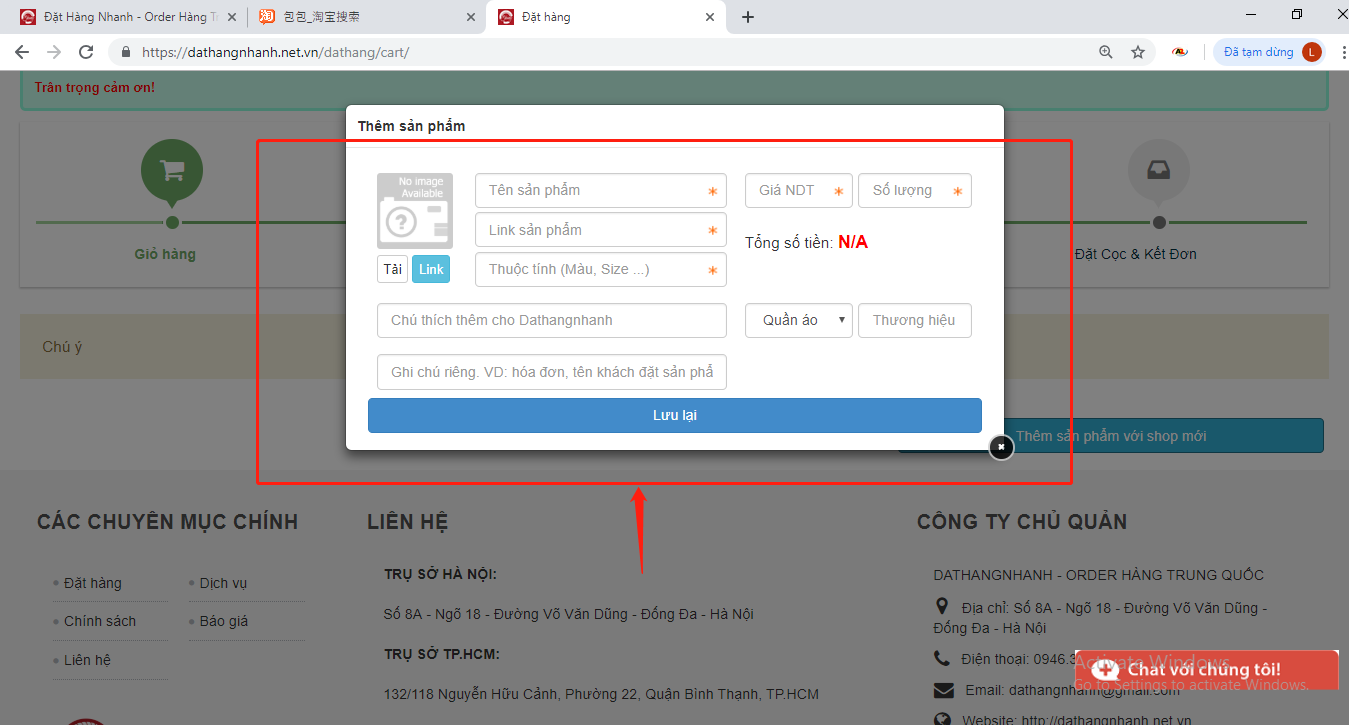The width and height of the screenshot is (1349, 725).
Task: Open new browser tab with plus icon
Action: coord(748,17)
